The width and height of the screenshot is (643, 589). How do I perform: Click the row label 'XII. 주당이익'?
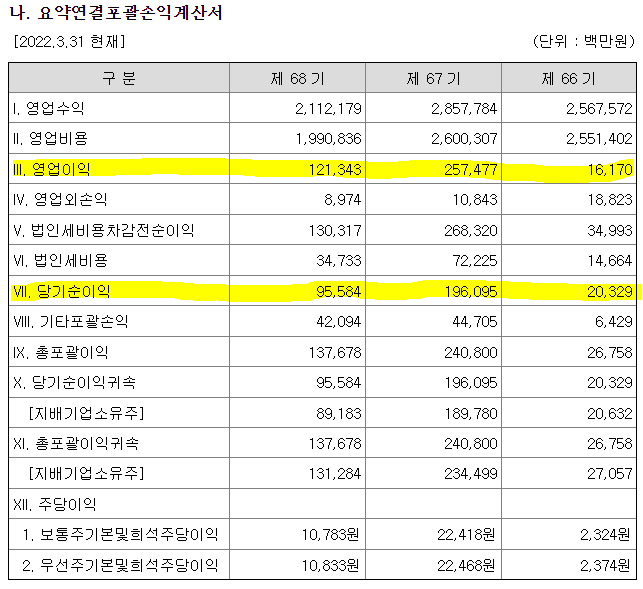(x=55, y=504)
